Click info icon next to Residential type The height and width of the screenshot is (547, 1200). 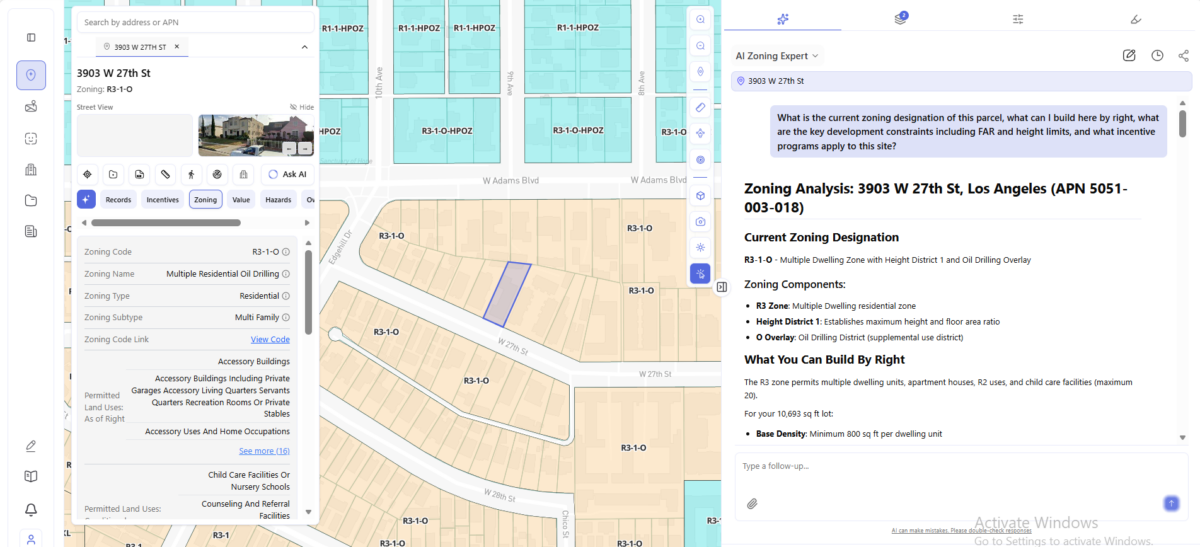tap(286, 296)
